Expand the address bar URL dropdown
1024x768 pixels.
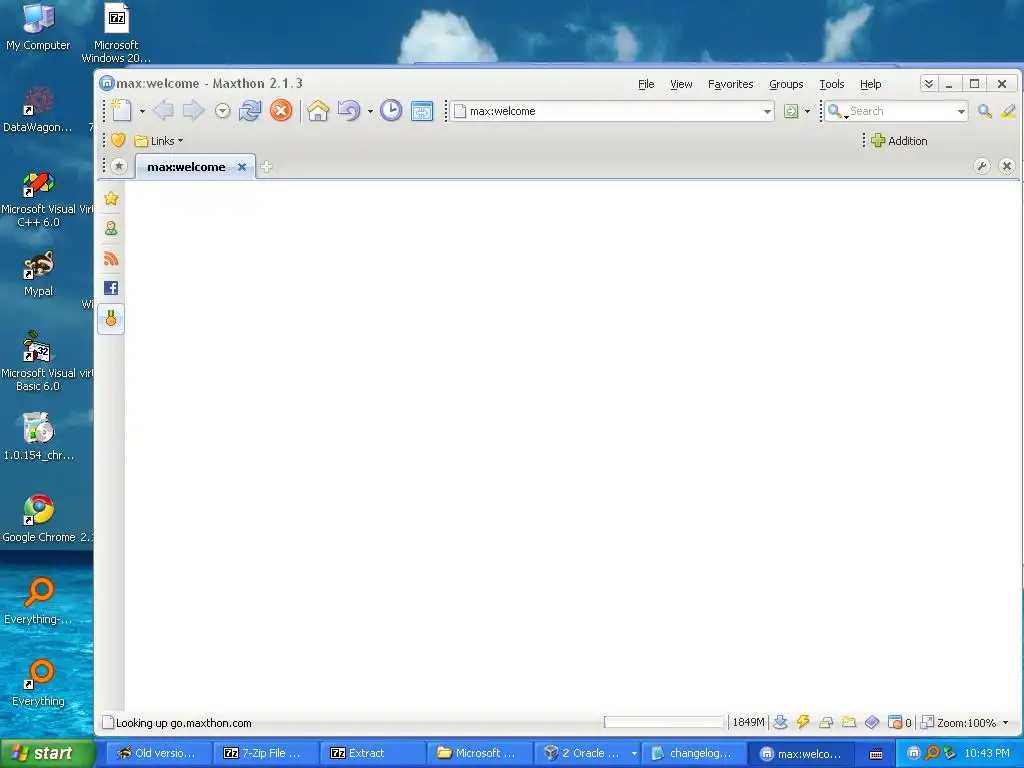[767, 112]
